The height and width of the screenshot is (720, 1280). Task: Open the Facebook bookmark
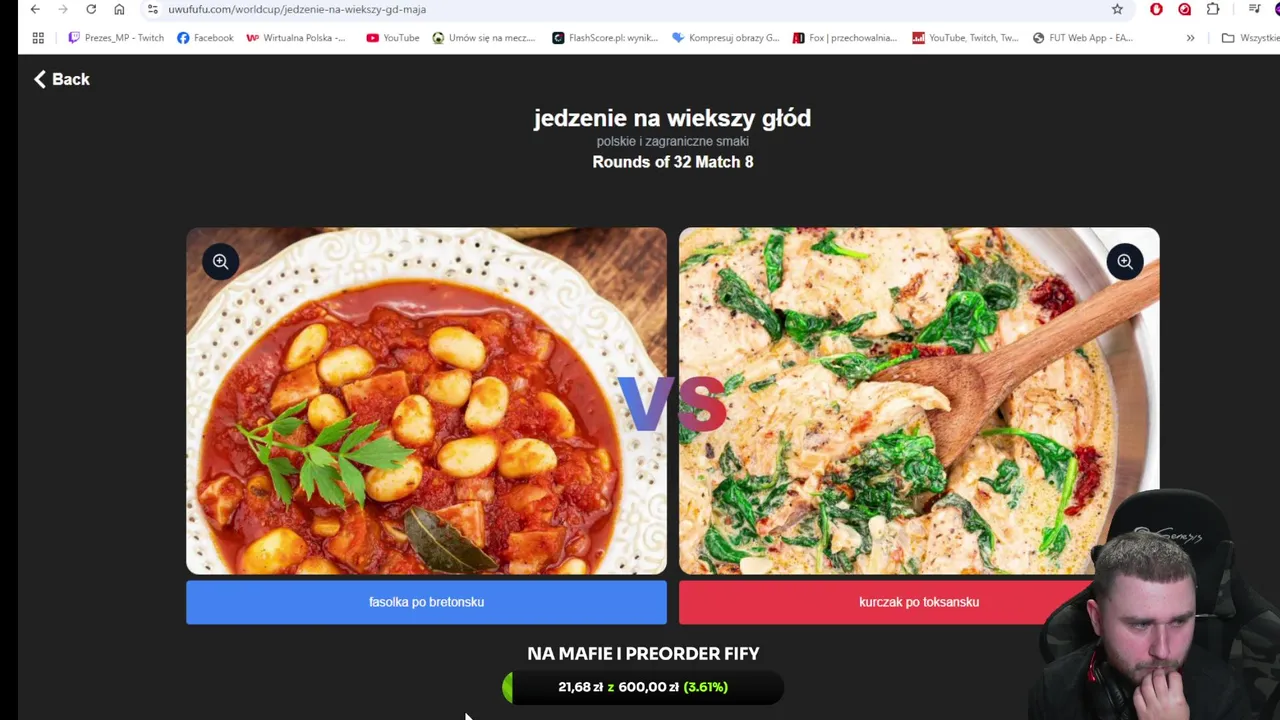click(205, 38)
